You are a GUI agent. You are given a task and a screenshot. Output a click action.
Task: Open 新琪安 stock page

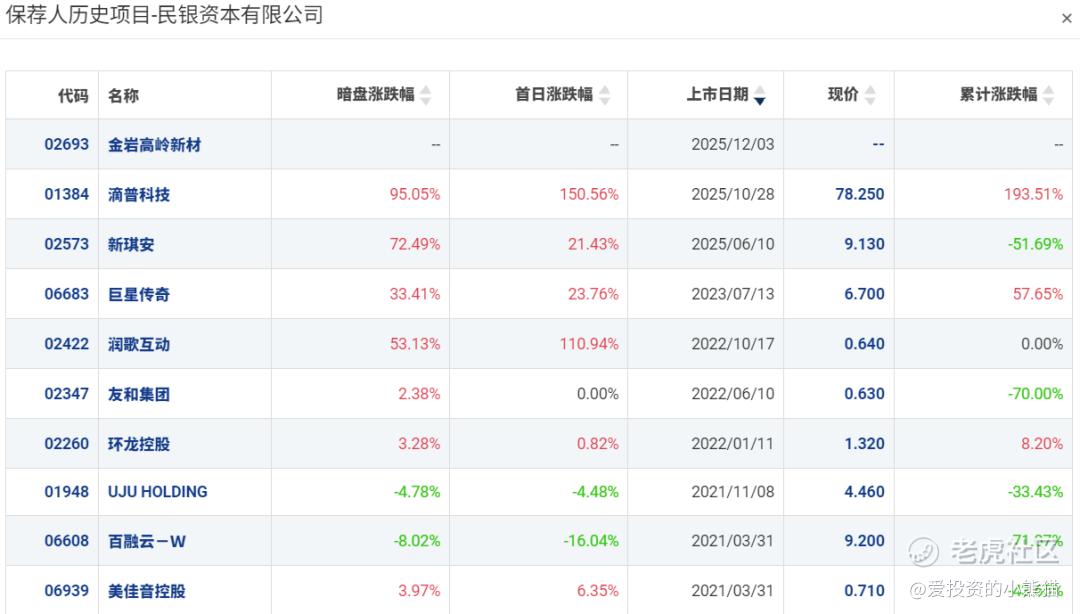[x=131, y=245]
